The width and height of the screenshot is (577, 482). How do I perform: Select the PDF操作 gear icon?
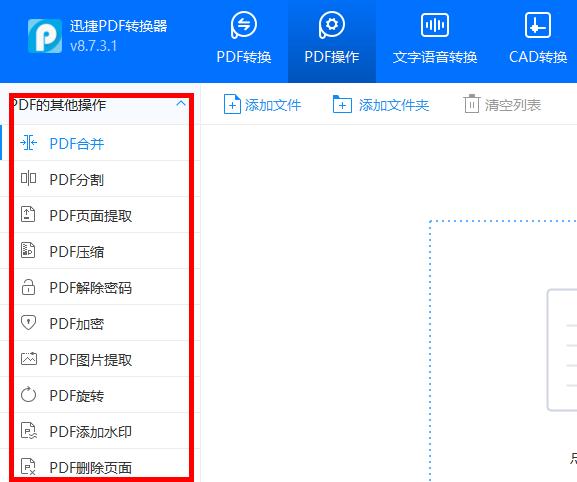tap(332, 25)
